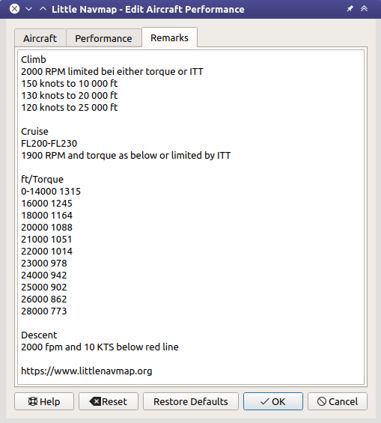Screen dimensions: 381x423
Task: Place cursor on '150 knots to 10 000 ft'
Action: pos(69,84)
